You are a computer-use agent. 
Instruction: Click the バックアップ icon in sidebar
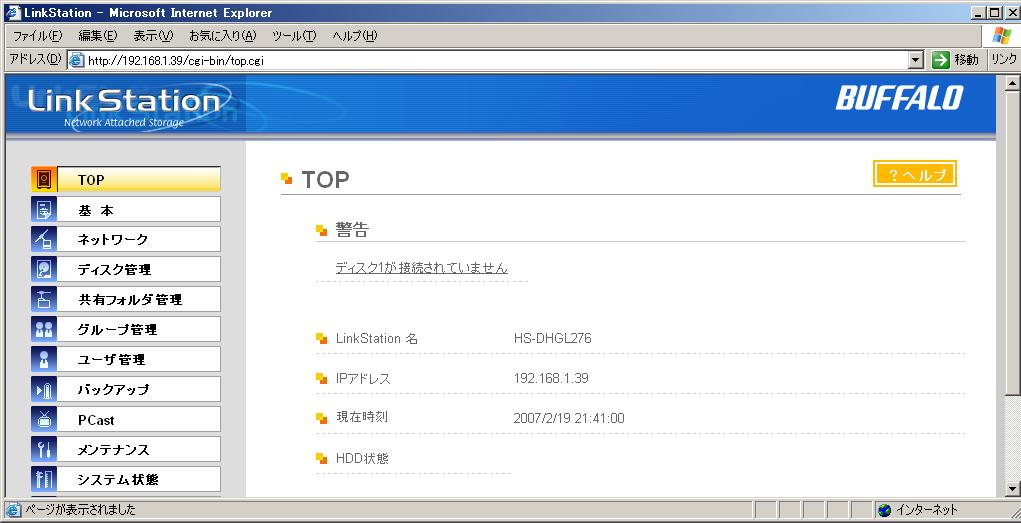44,389
